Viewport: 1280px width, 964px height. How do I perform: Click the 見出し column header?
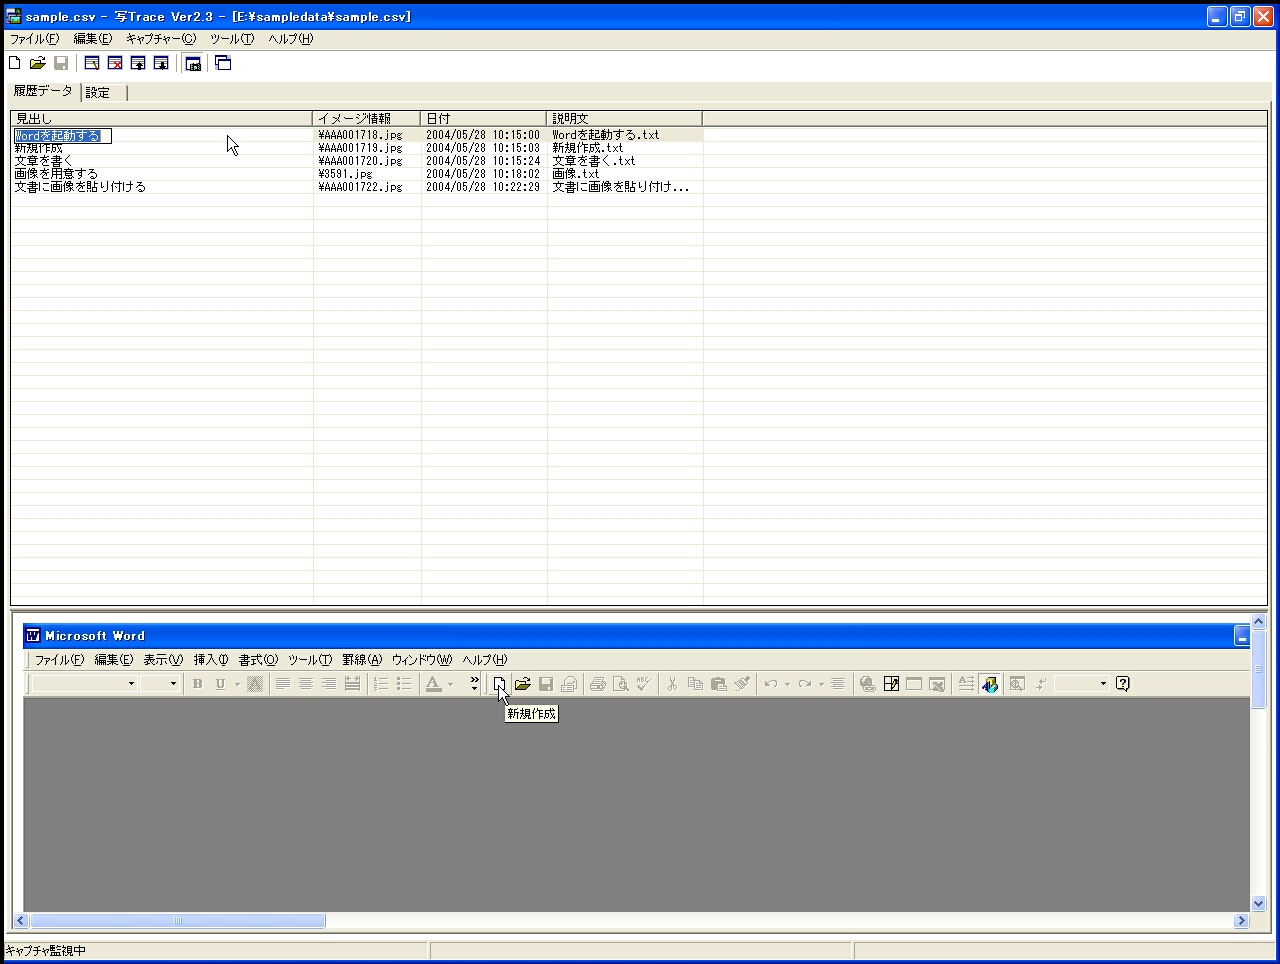coord(161,118)
